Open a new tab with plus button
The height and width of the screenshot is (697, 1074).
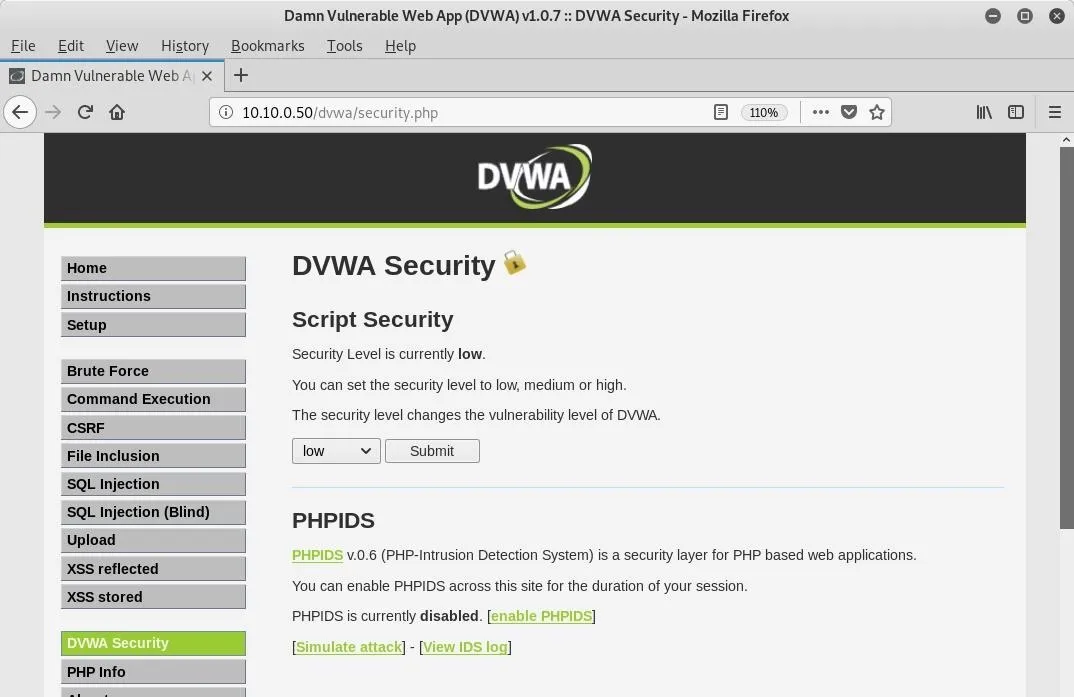(x=240, y=75)
